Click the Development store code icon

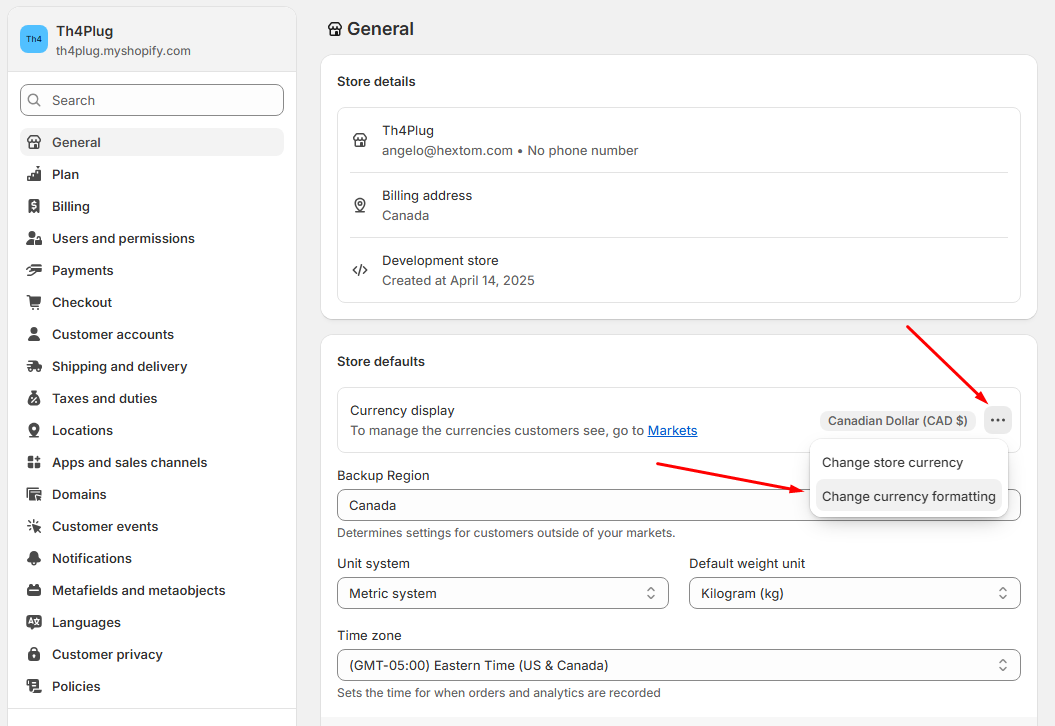360,270
